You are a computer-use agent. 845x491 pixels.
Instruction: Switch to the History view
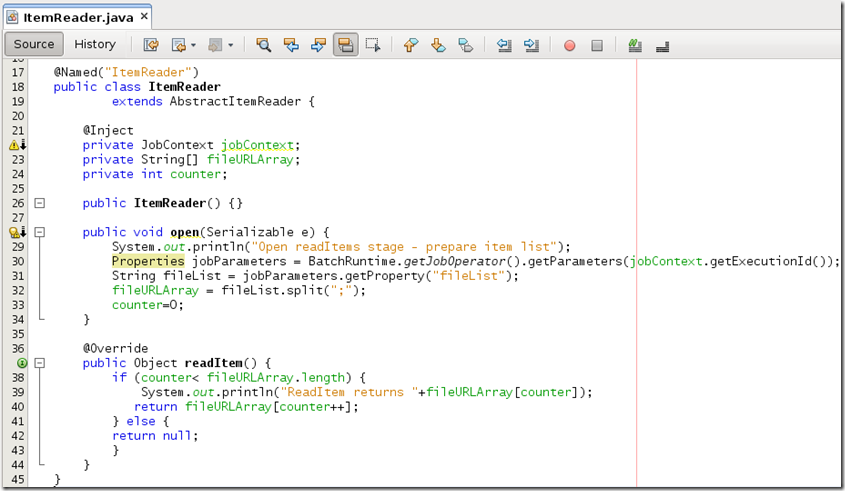pos(95,44)
